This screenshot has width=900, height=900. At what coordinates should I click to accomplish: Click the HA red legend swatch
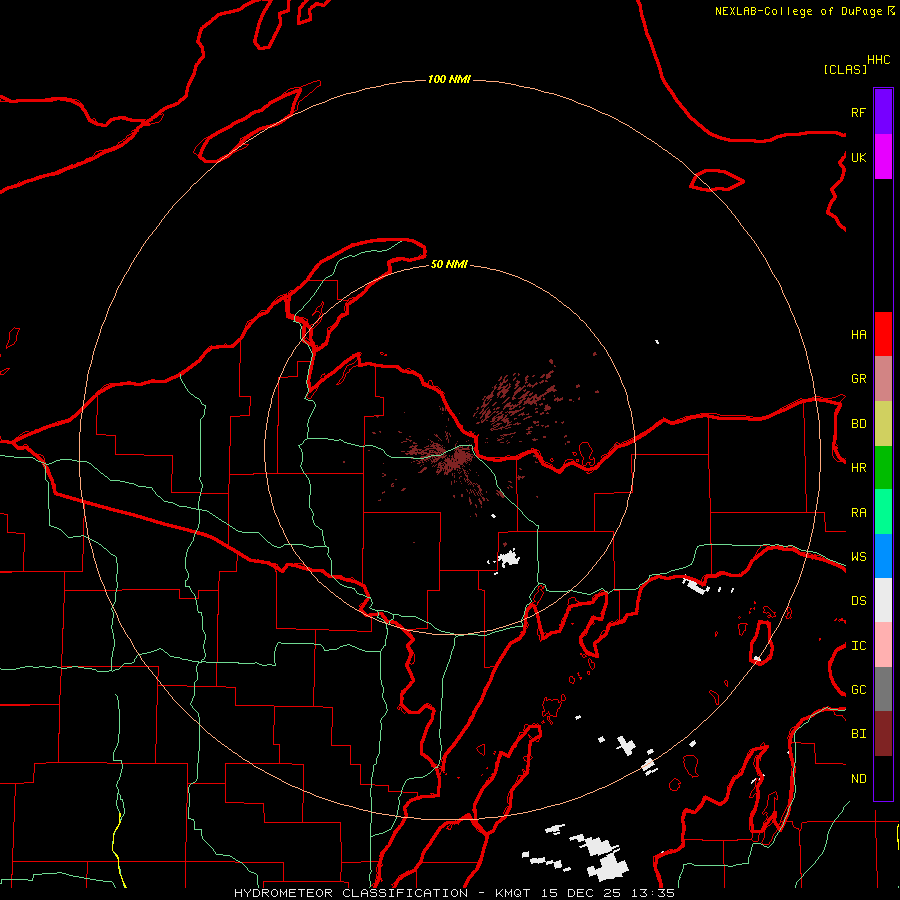pyautogui.click(x=883, y=334)
